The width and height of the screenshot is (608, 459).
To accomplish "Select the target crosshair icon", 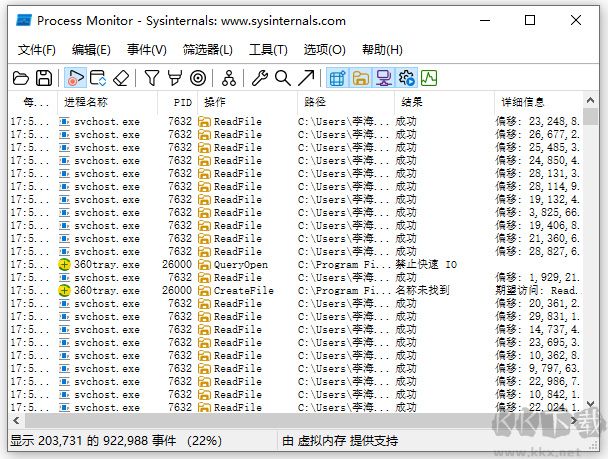I will pos(198,78).
